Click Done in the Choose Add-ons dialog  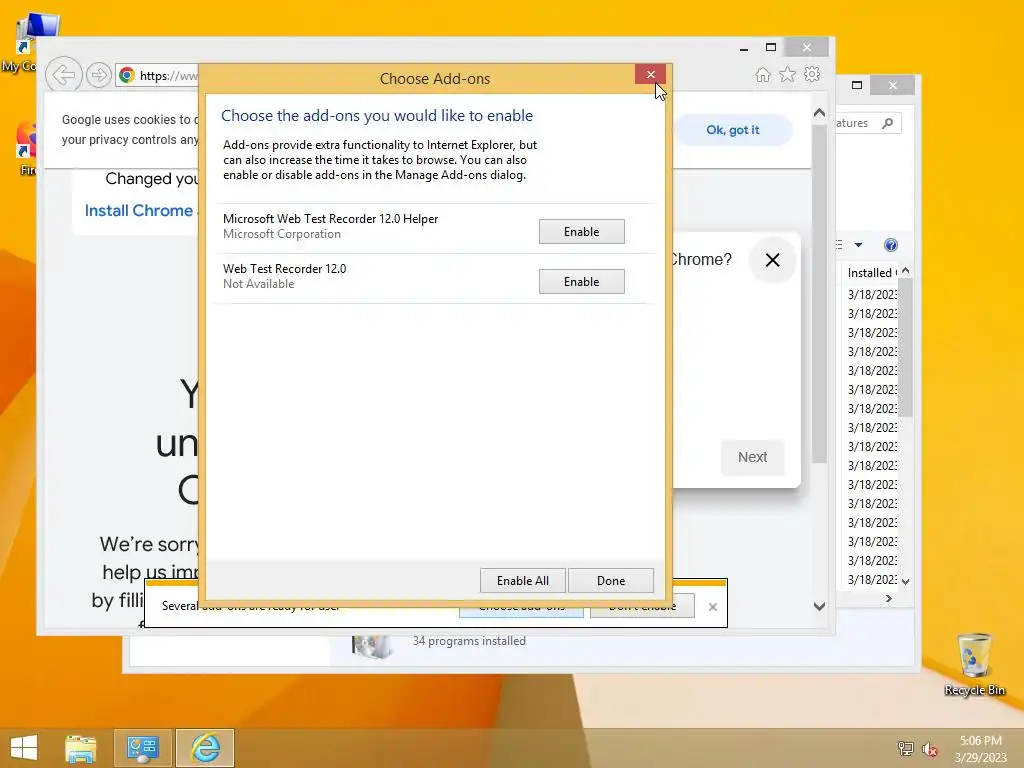(x=611, y=581)
